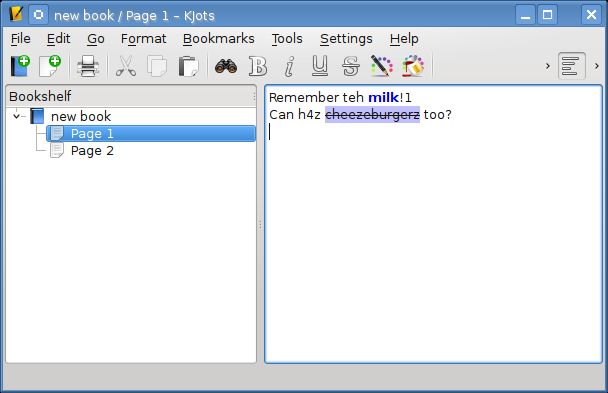Screen dimensions: 608x393
Task: Open Find with the binoculars icon
Action: click(x=226, y=66)
